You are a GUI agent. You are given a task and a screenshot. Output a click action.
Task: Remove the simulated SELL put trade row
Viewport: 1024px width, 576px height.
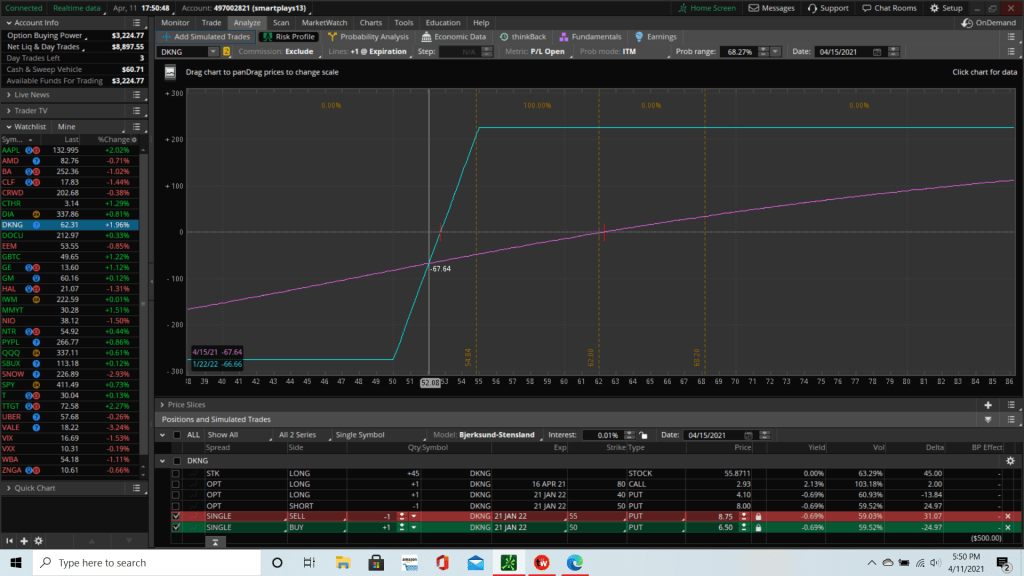[x=1010, y=514]
